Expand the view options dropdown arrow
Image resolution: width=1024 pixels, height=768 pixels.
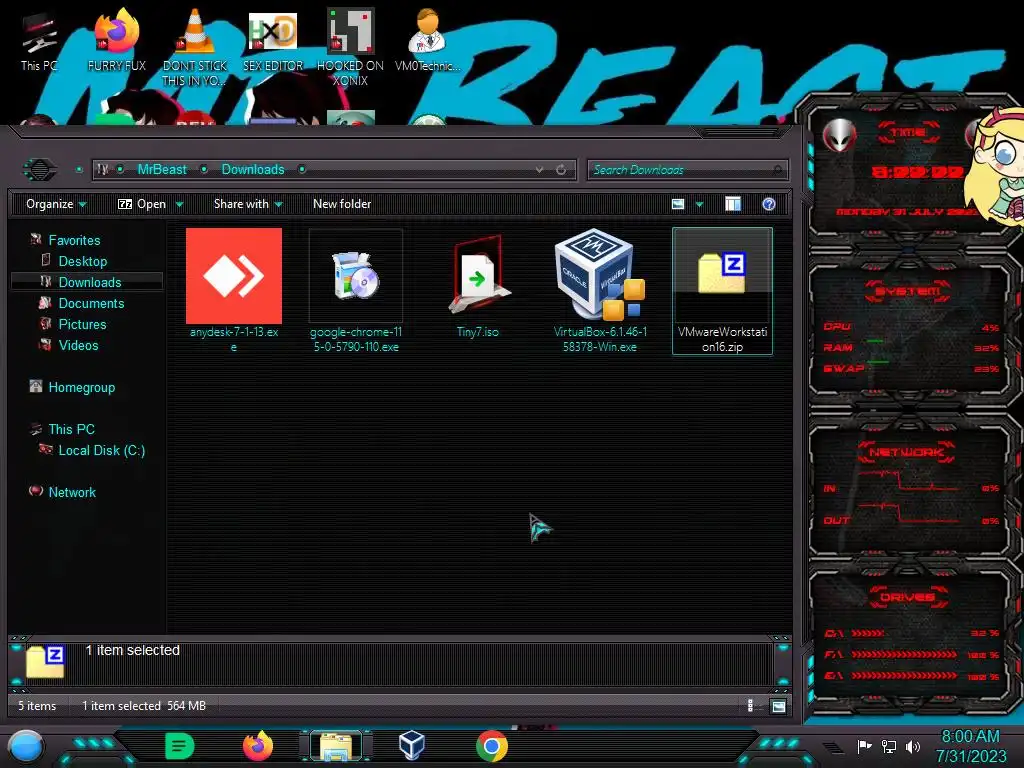coord(699,204)
